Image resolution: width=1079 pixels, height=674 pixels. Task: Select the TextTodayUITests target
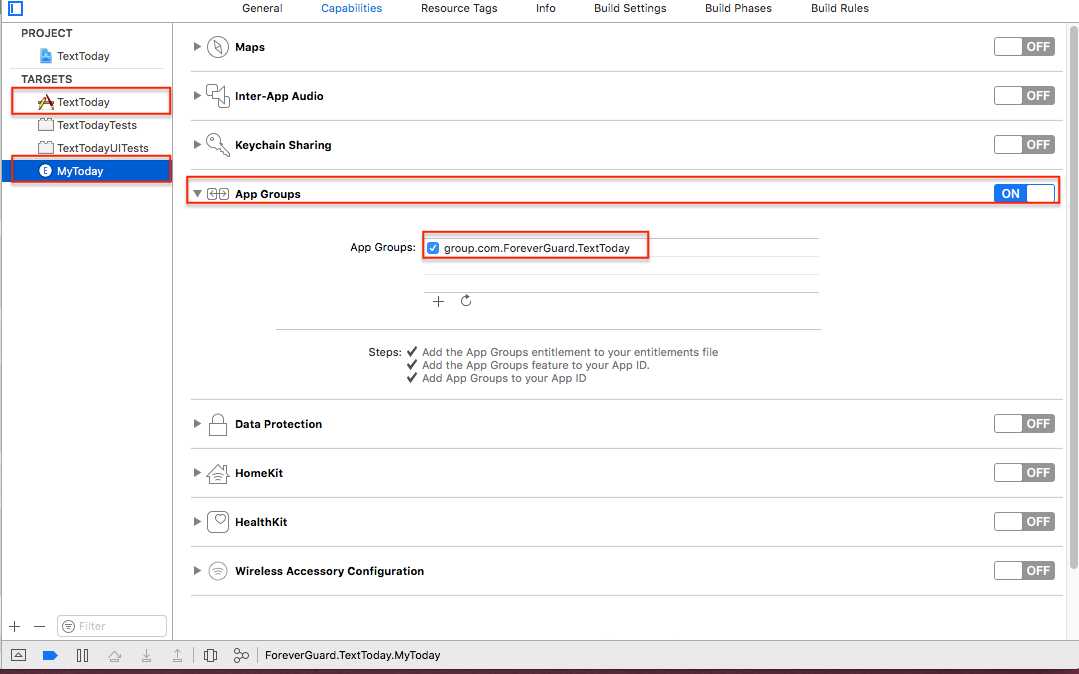[x=103, y=148]
